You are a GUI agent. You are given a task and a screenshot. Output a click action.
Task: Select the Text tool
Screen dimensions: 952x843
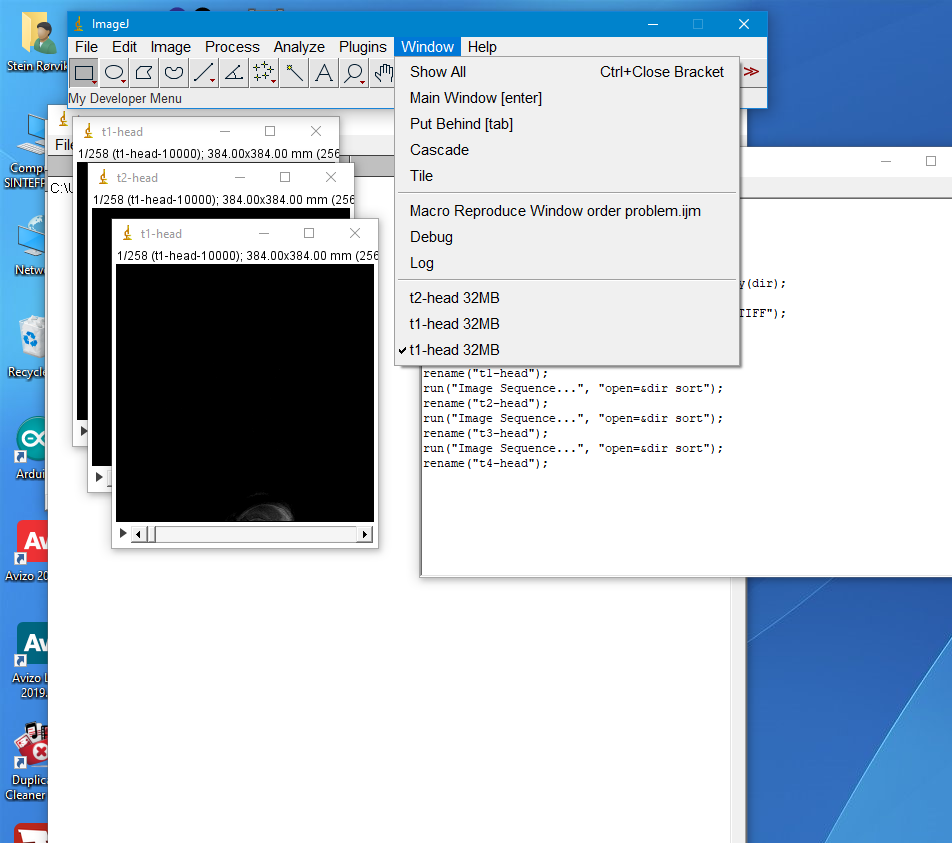click(324, 73)
